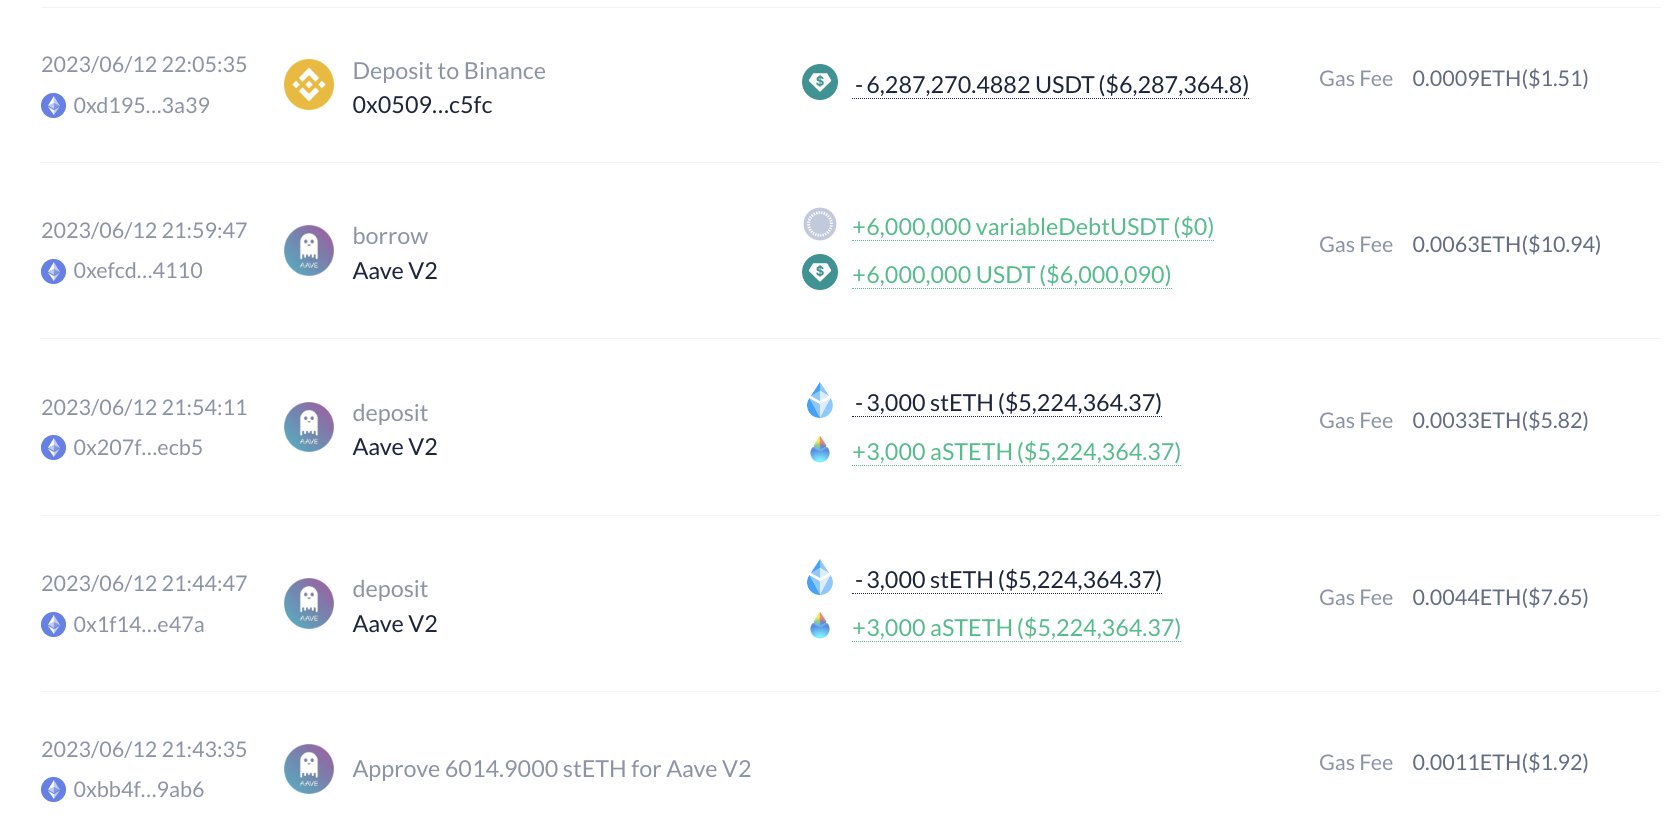Open transaction hash 0xbb4f...9ab6
The image size is (1670, 830).
point(139,790)
